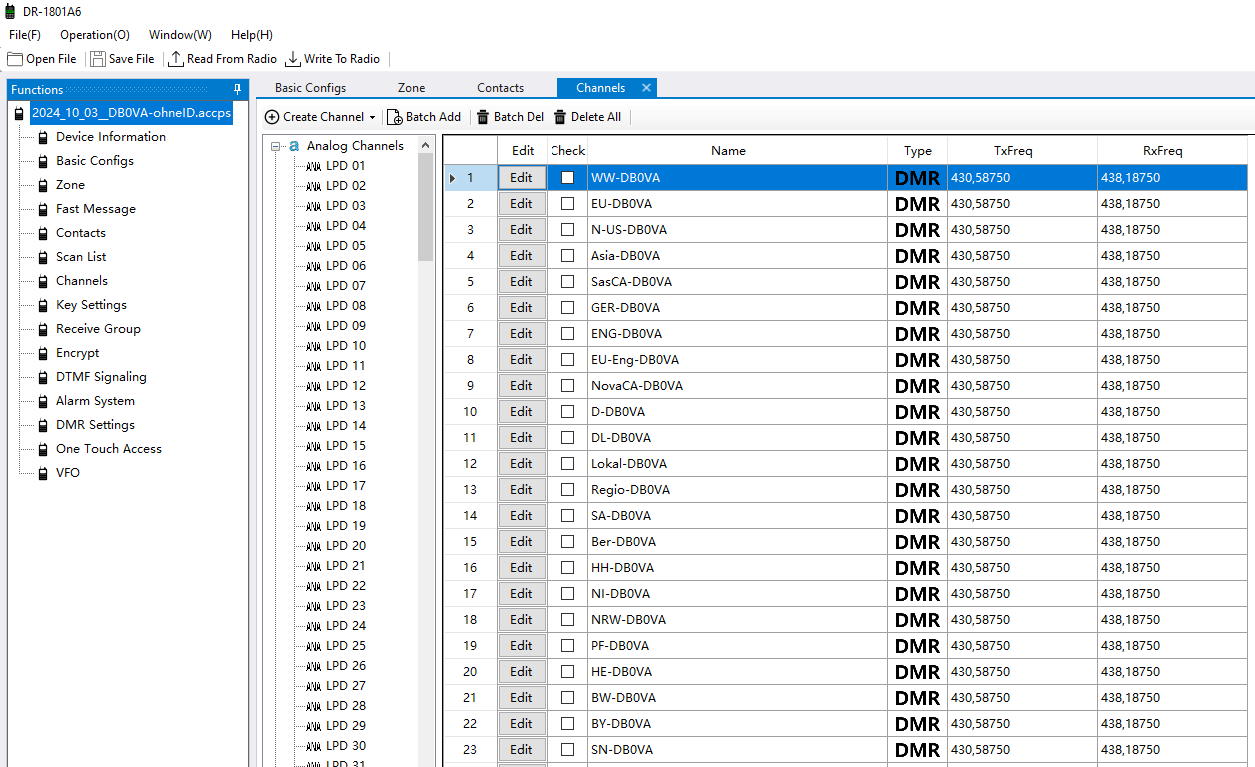Edit the BY-DB0VA channel
Screen dimensions: 1255x767
coord(522,723)
